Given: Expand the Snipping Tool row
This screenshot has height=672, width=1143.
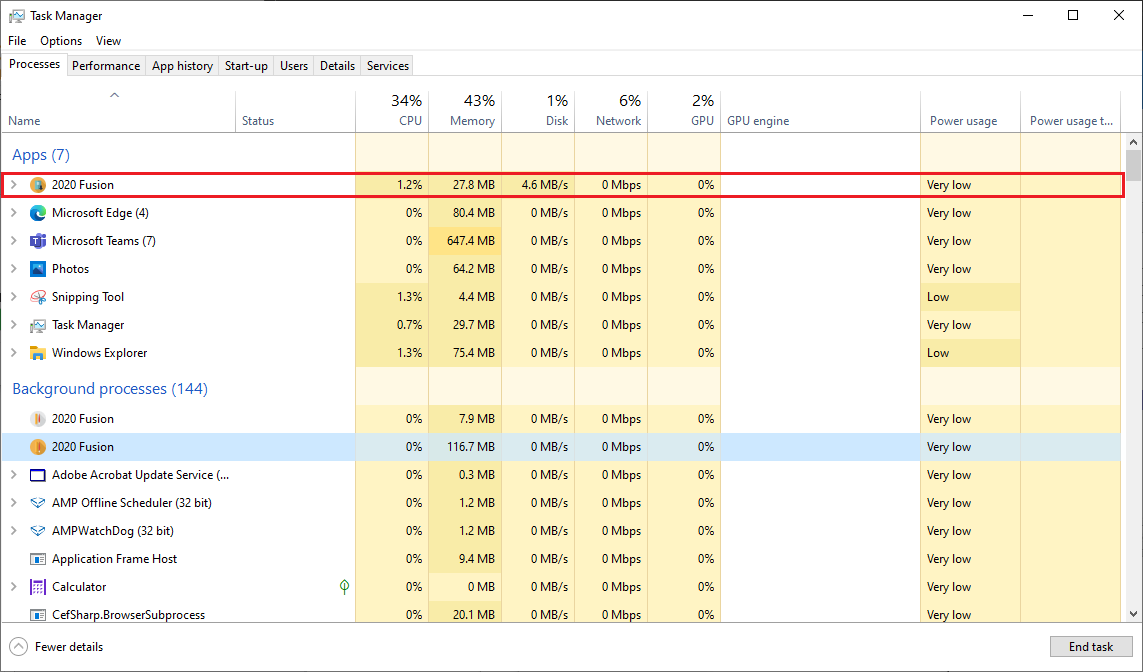Looking at the screenshot, I should (13, 297).
